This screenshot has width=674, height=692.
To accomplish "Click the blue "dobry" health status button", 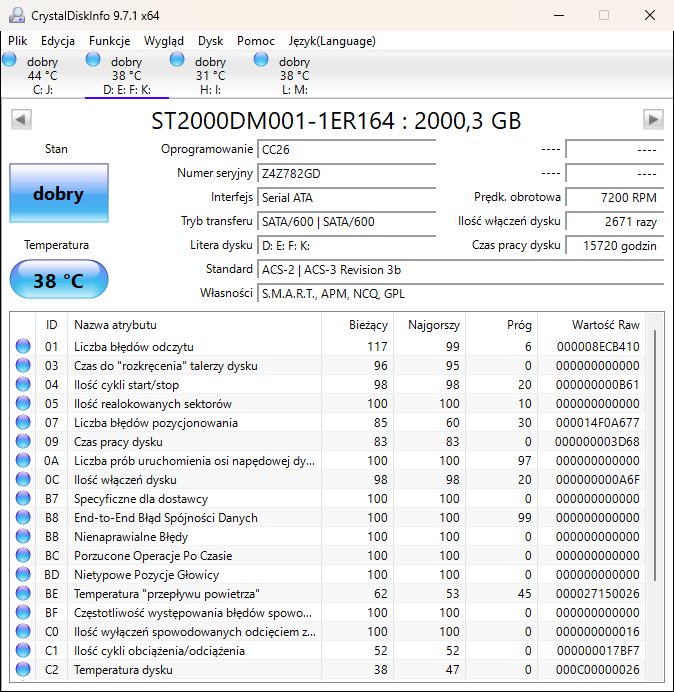I will [x=58, y=194].
